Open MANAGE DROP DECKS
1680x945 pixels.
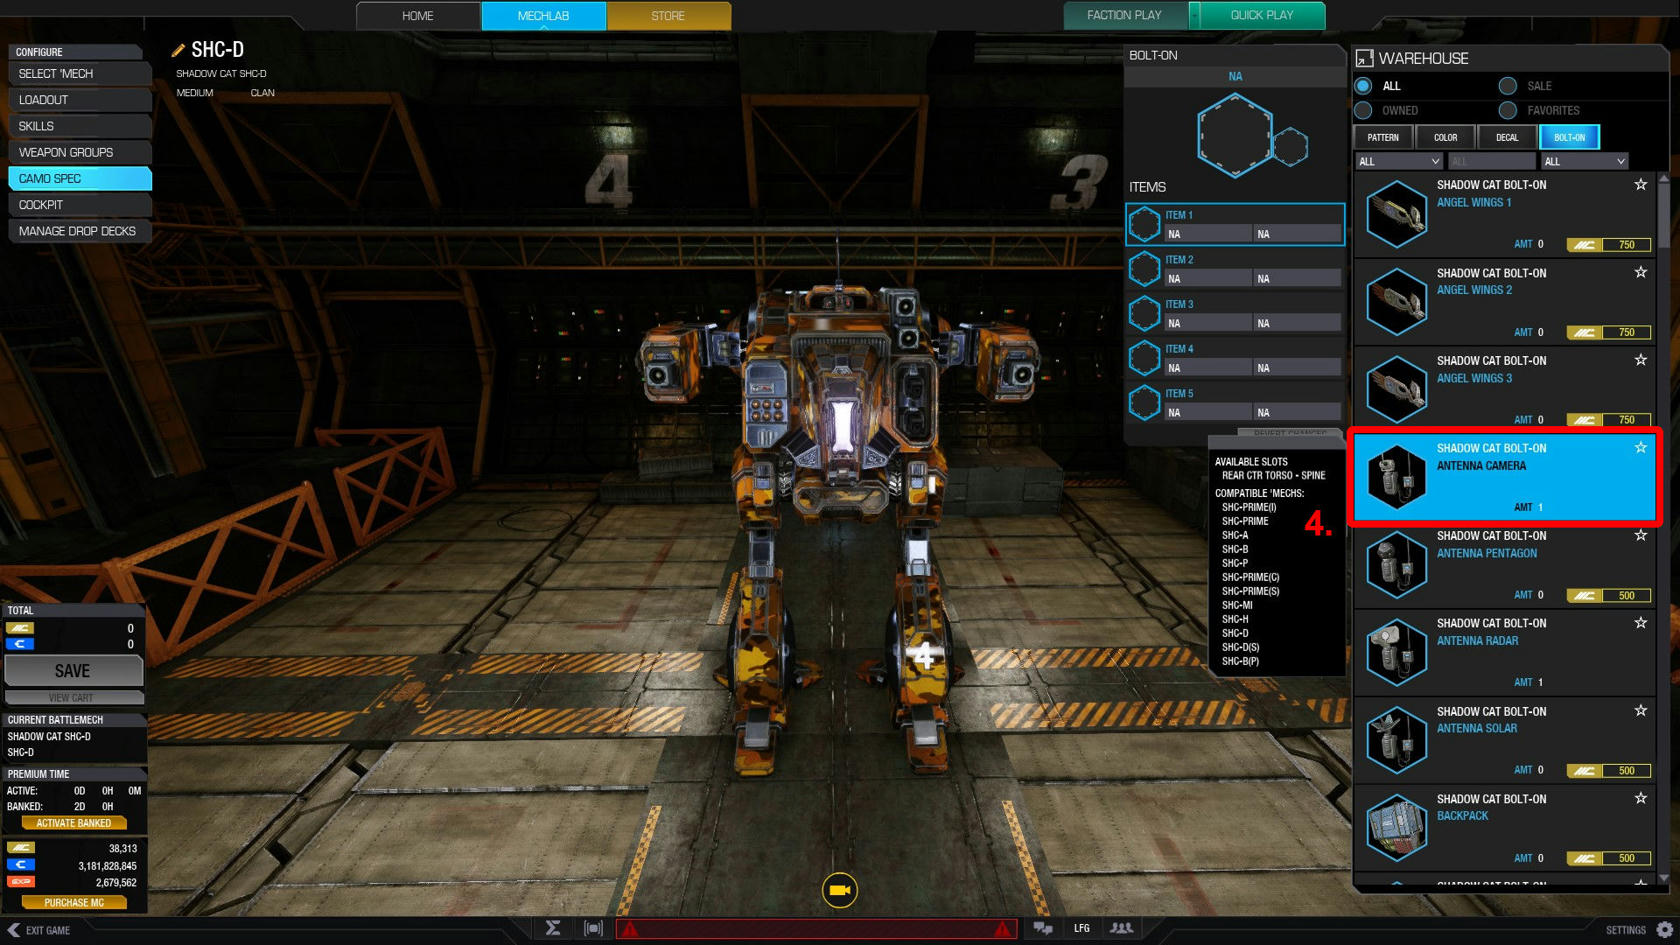click(x=80, y=231)
